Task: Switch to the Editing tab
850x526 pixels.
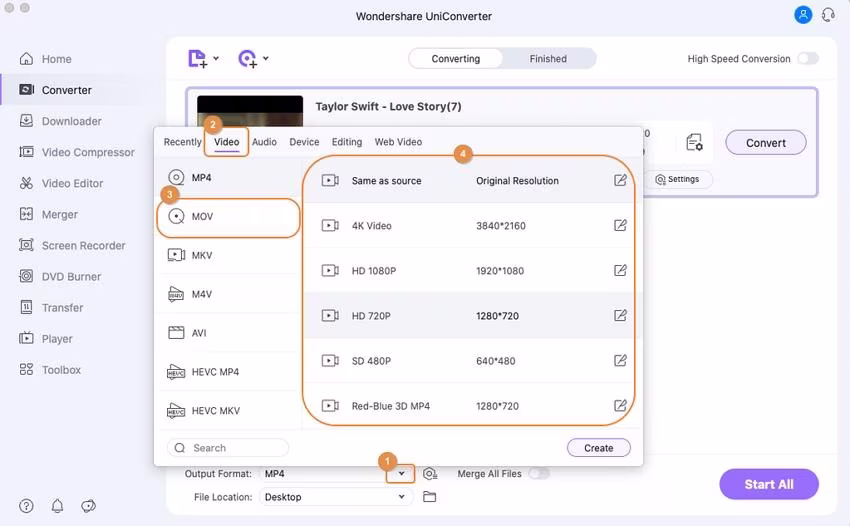Action: point(347,142)
